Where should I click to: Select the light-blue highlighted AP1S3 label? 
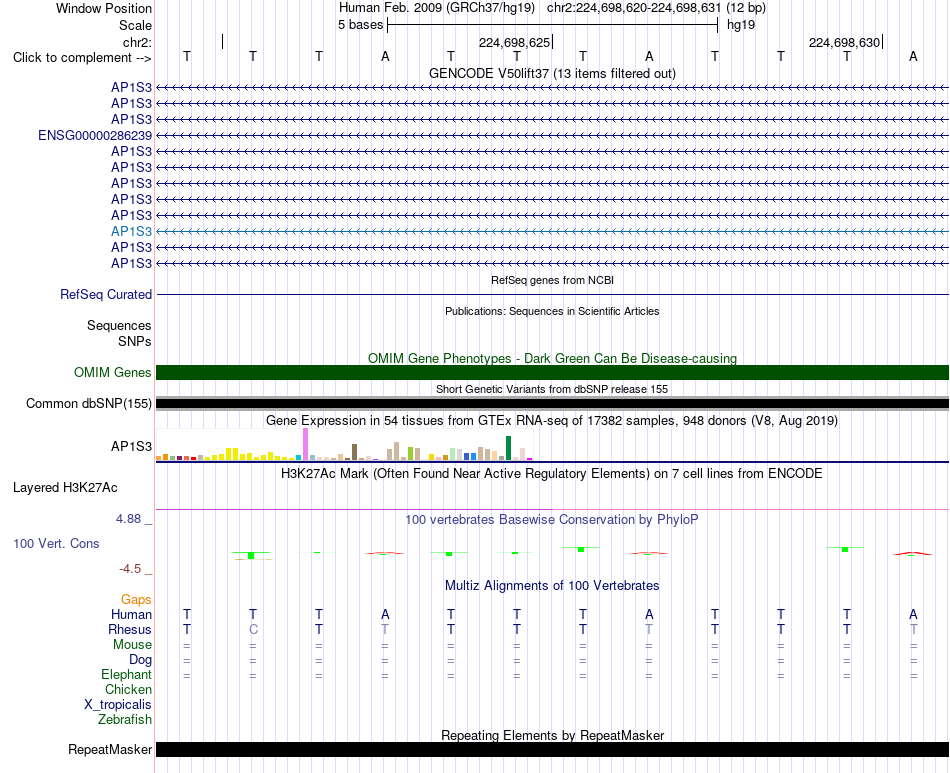tap(131, 231)
